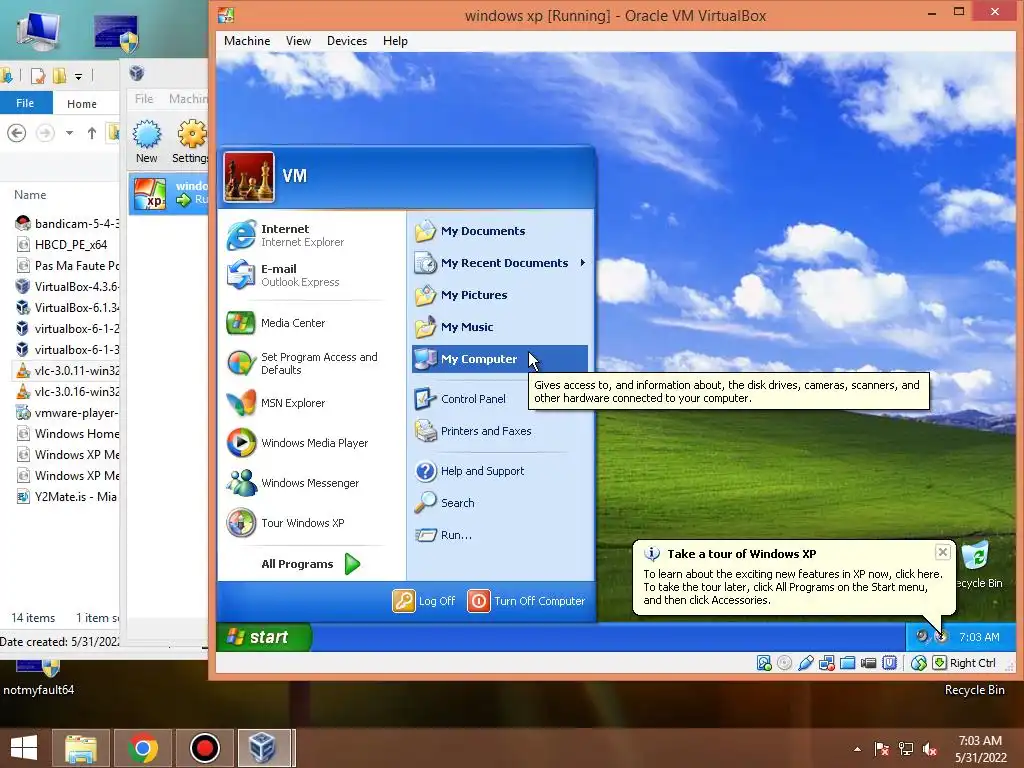The image size is (1024, 768).
Task: Open Set Program Access and Defaults
Action: pyautogui.click(x=302, y=363)
